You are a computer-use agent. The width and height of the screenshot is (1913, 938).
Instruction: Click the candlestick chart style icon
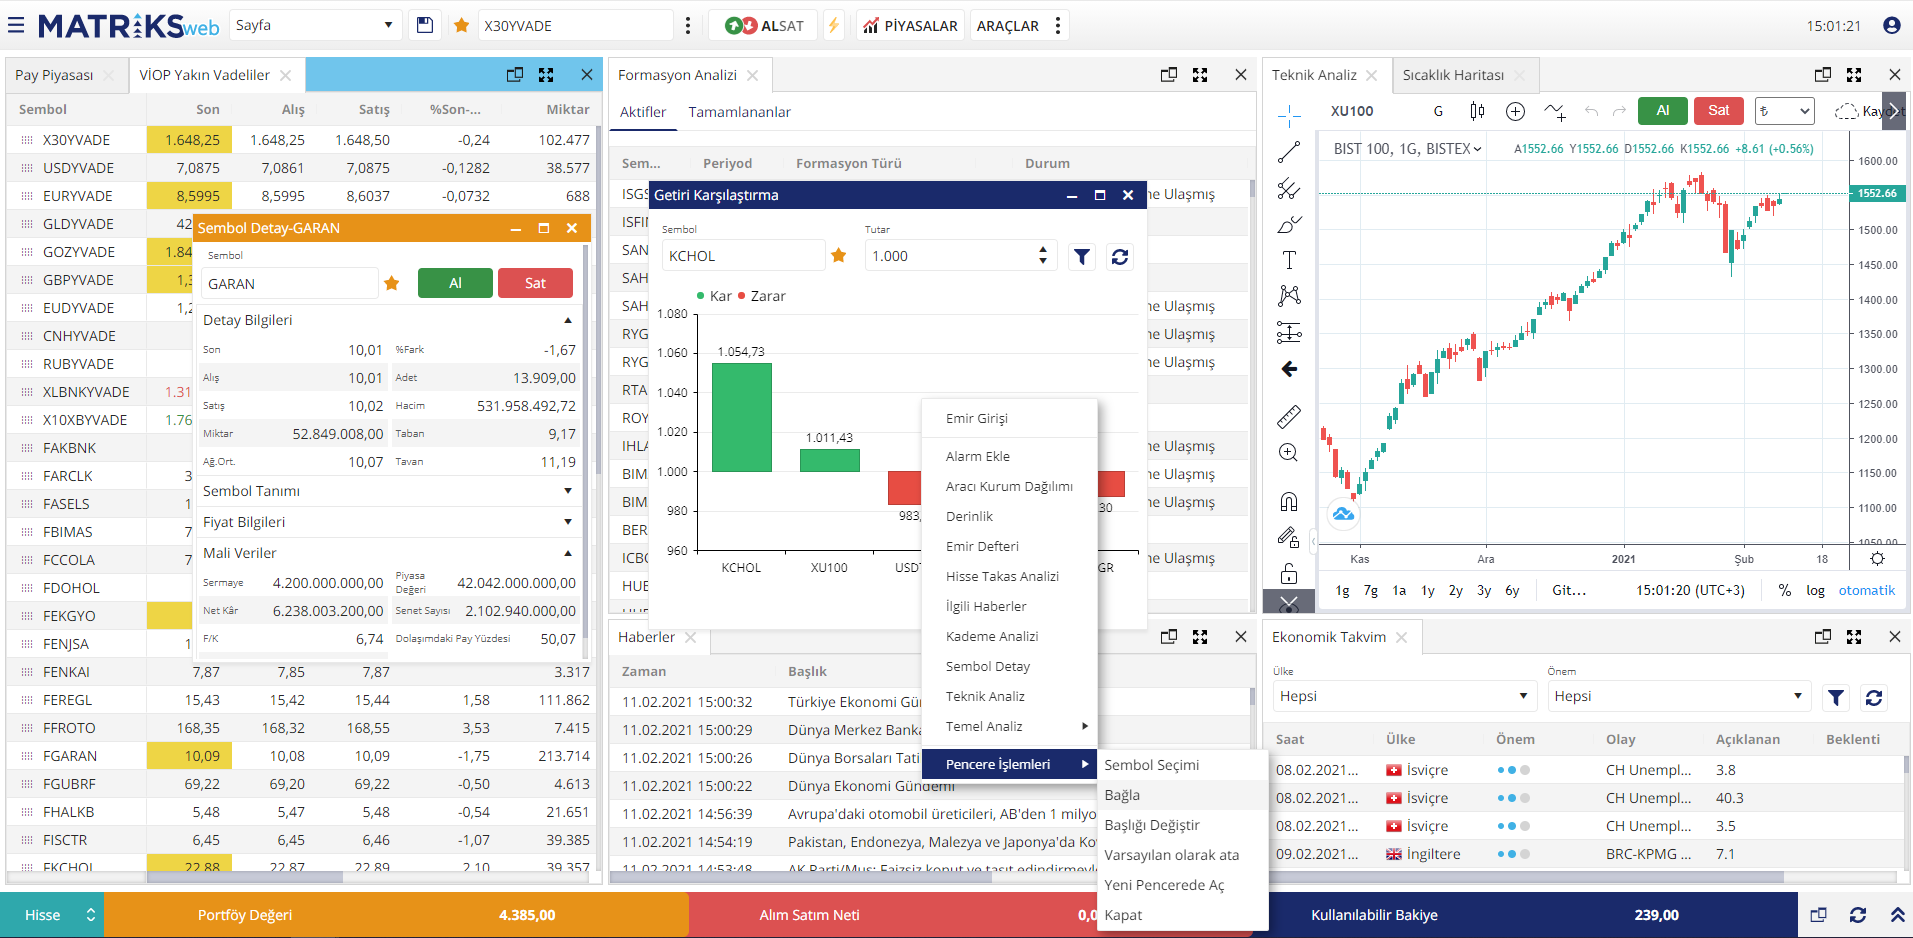[1477, 111]
